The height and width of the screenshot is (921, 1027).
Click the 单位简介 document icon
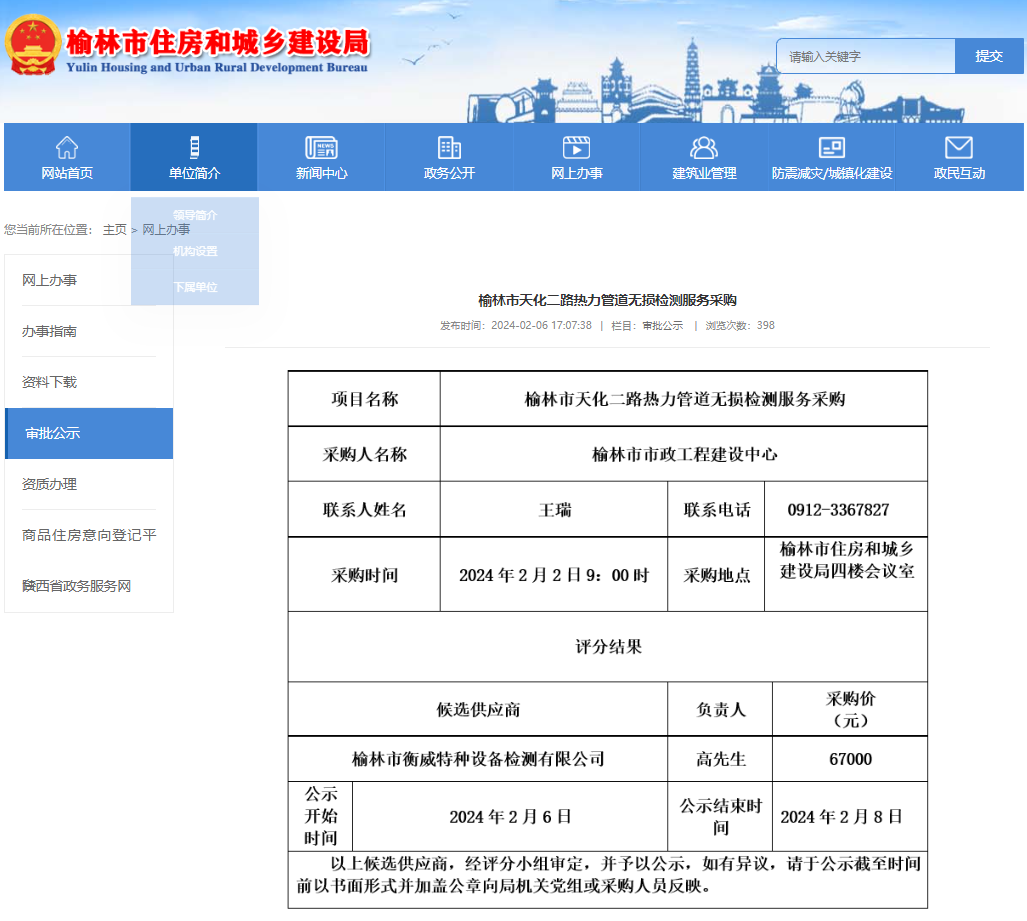point(195,147)
